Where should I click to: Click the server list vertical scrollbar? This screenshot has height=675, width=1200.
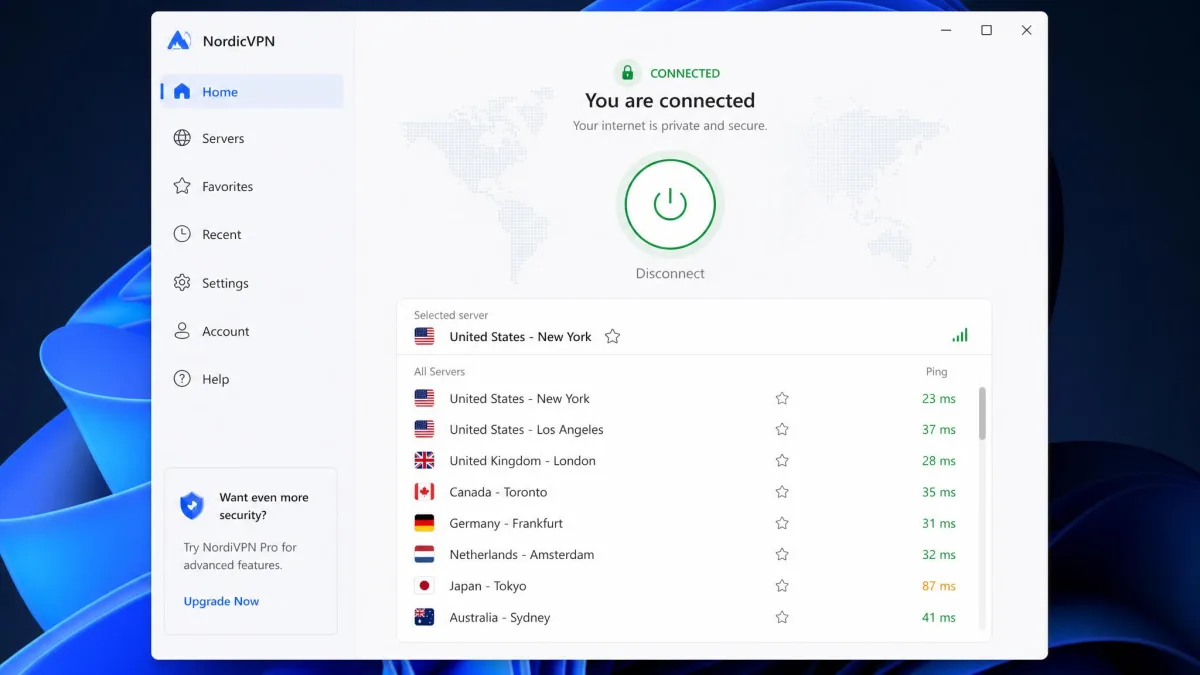tap(982, 413)
